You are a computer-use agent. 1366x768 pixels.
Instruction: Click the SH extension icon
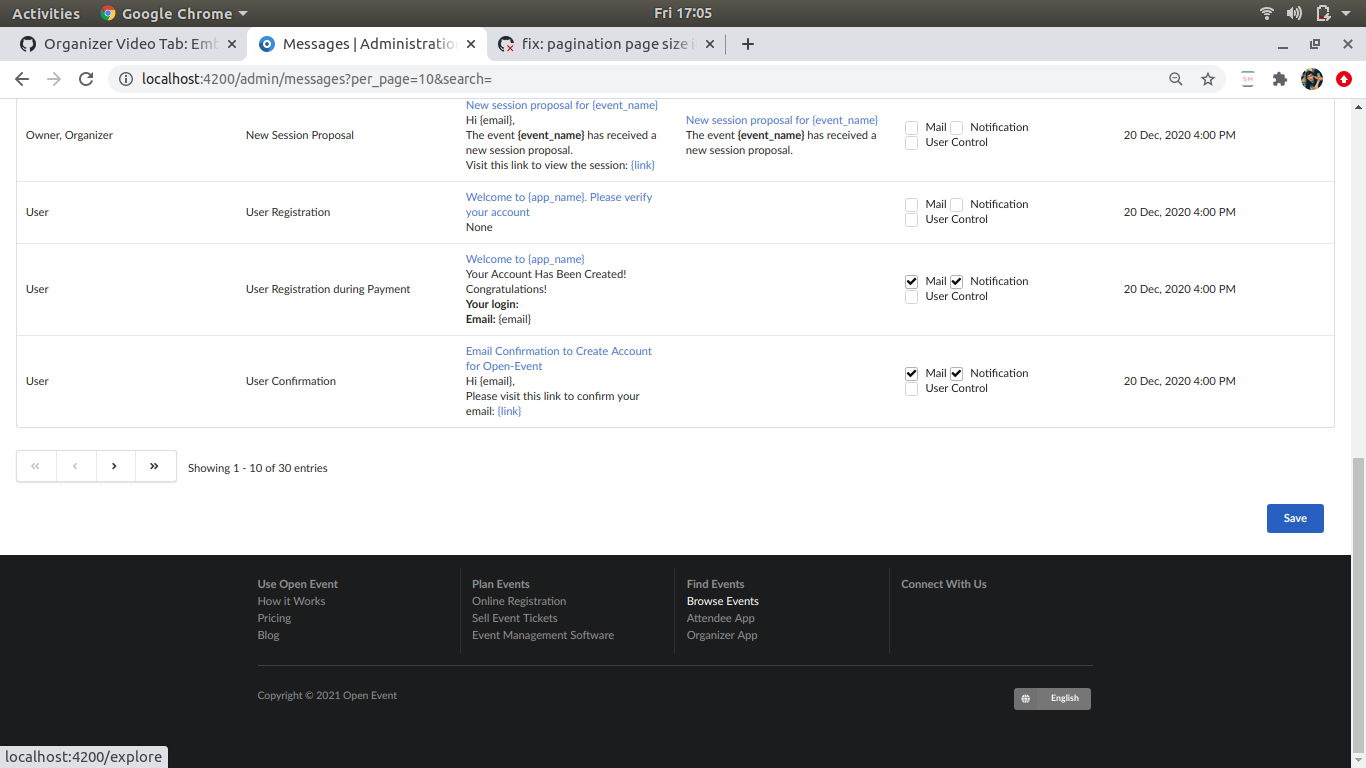tap(1247, 78)
